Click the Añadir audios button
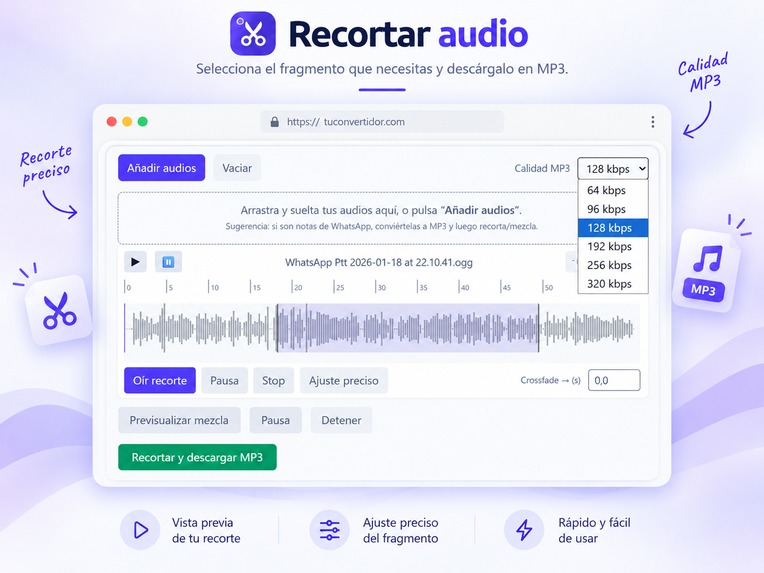Screen dimensions: 764x573 [161, 168]
